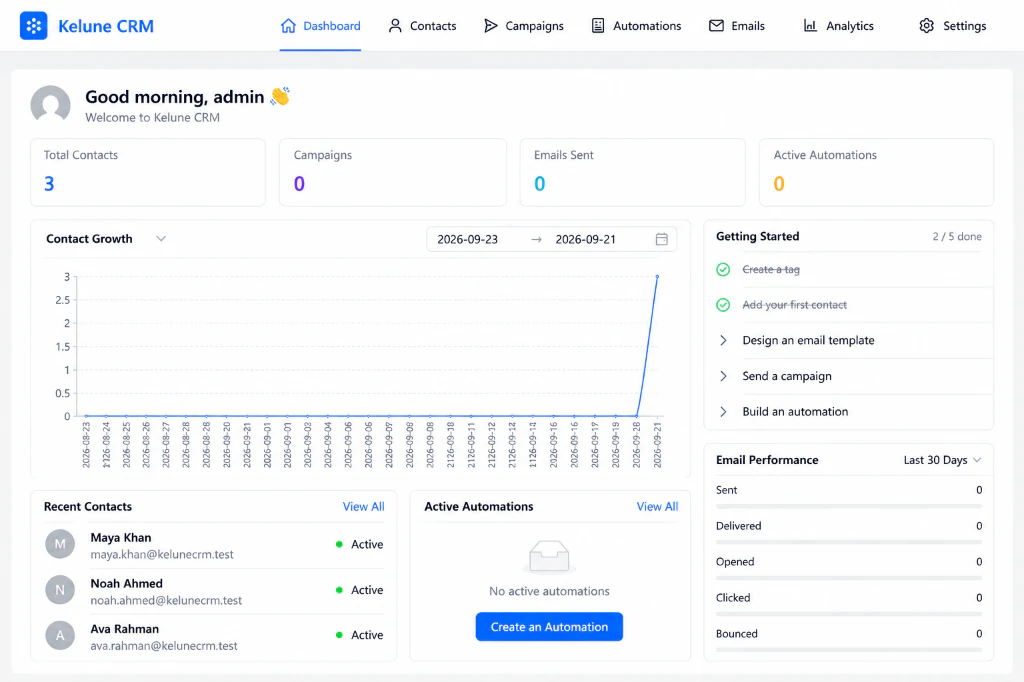Viewport: 1024px width, 682px height.
Task: Open the Settings tab label
Action: pyautogui.click(x=965, y=25)
